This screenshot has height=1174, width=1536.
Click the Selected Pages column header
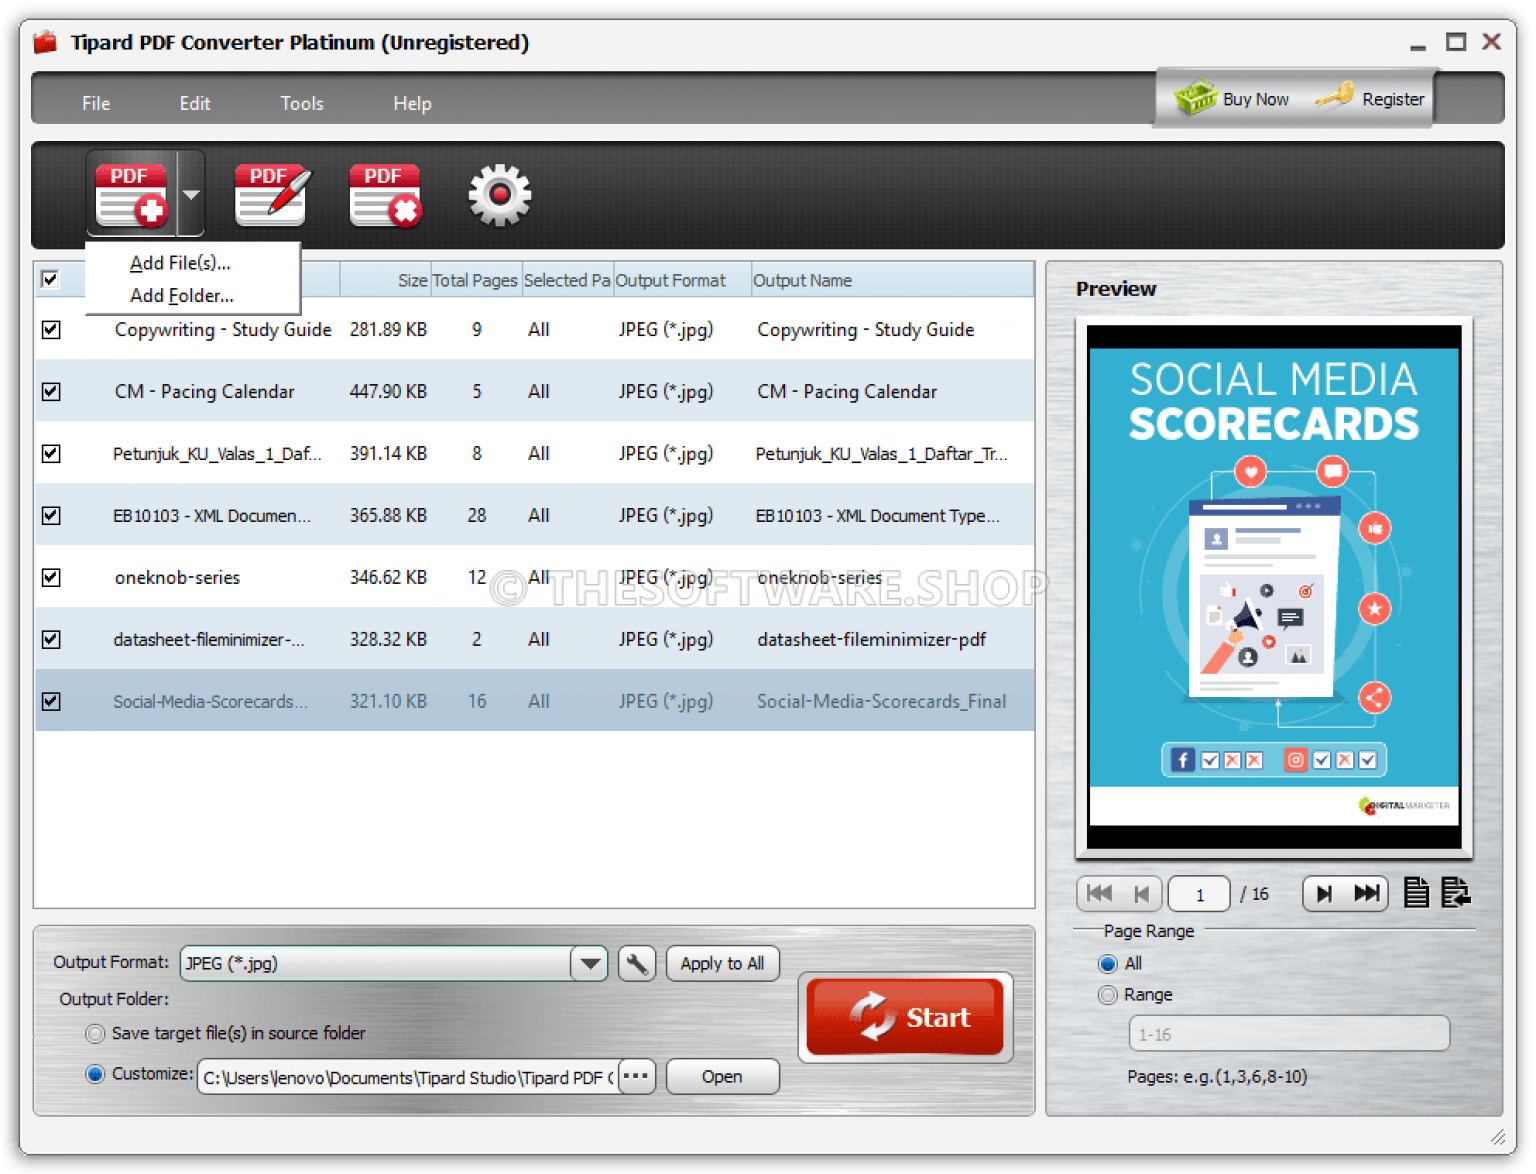(567, 280)
